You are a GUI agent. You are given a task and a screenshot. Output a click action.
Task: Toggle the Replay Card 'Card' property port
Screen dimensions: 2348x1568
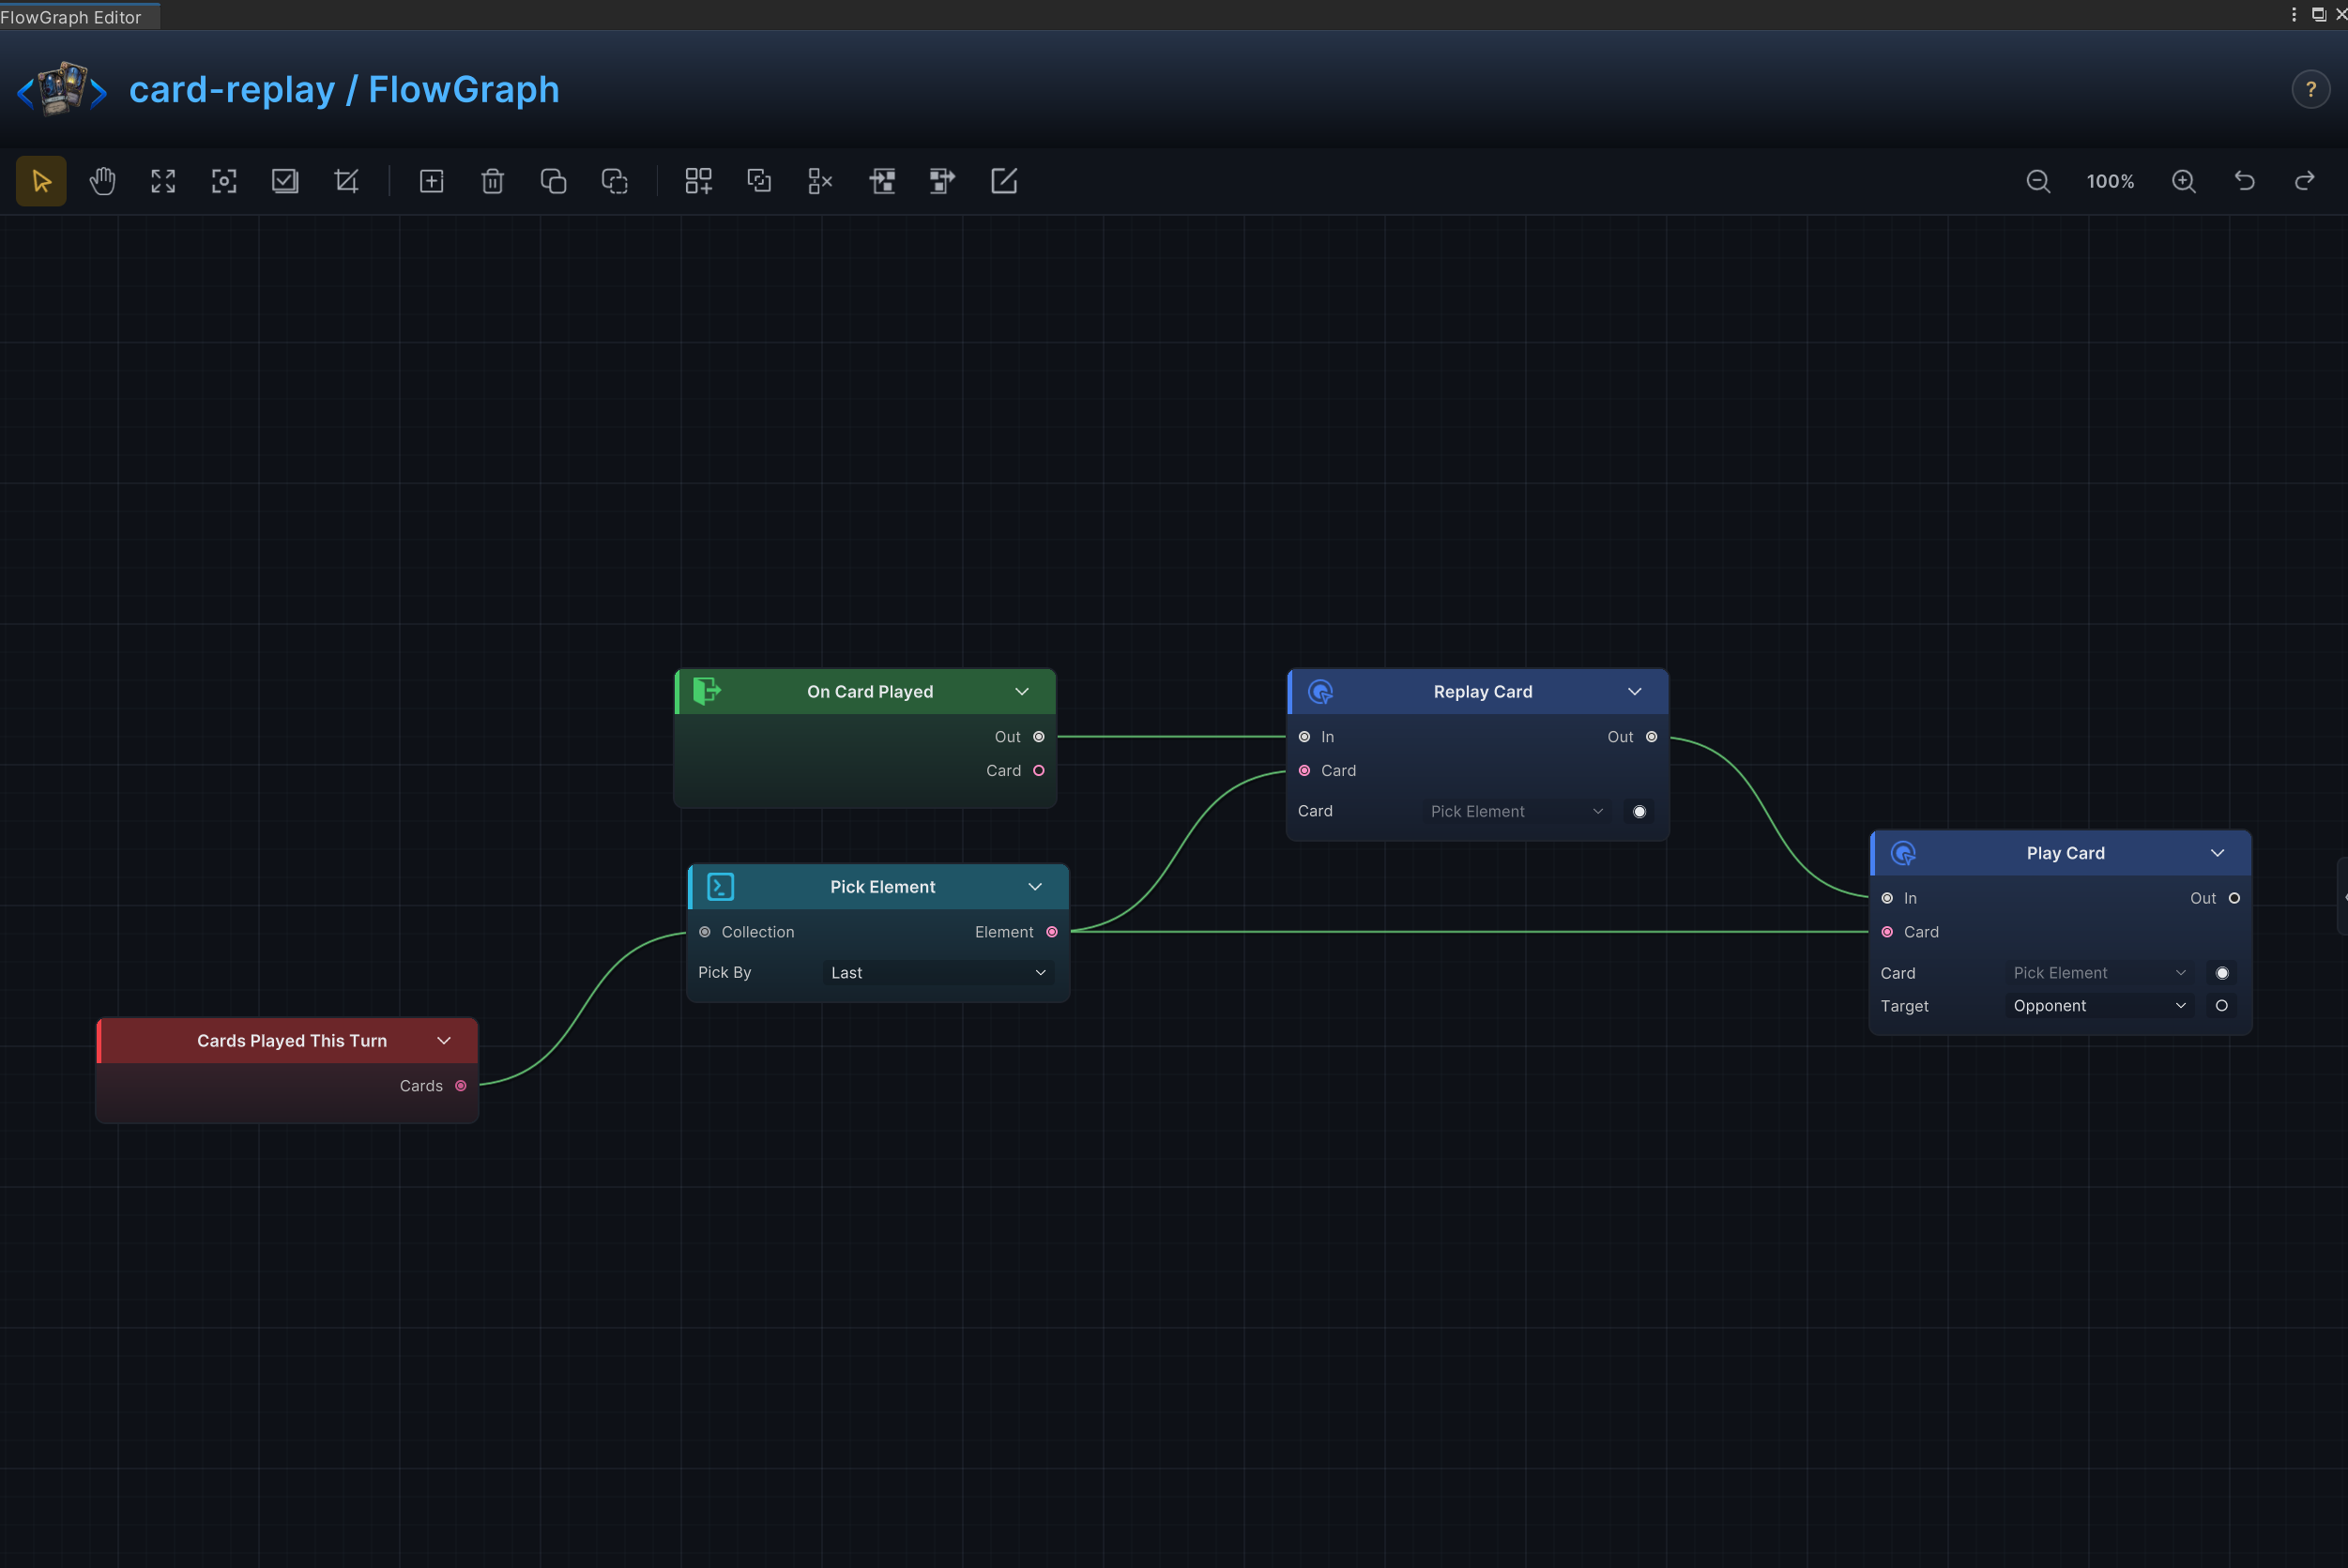[x=1639, y=811]
